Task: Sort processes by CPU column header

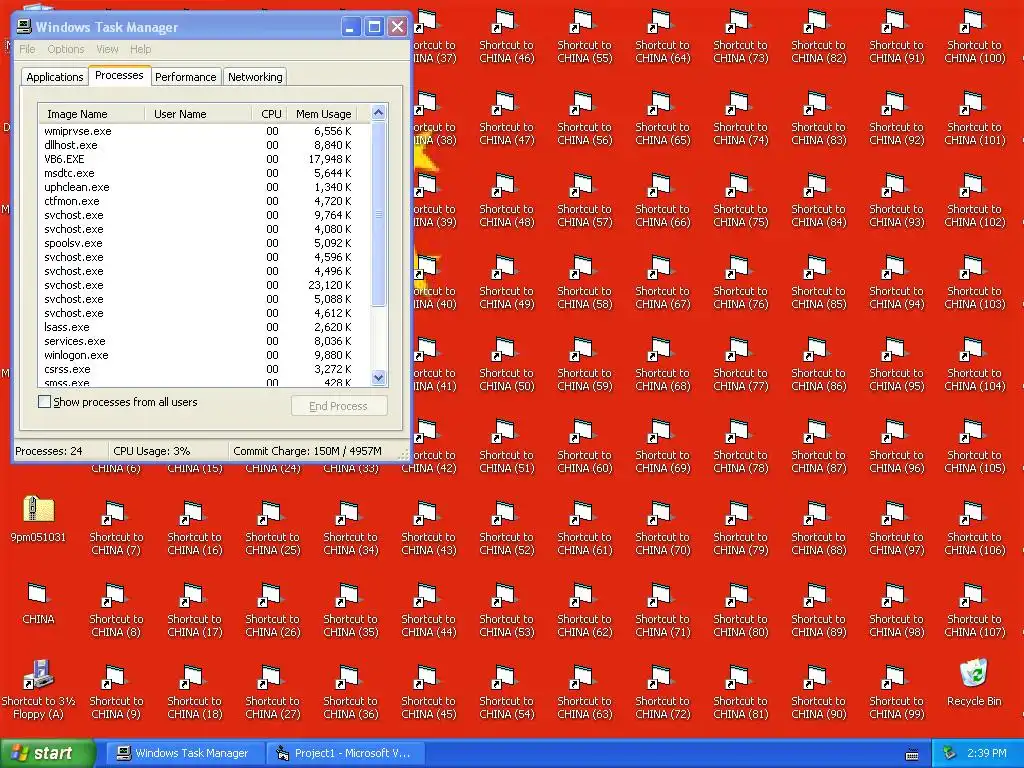Action: [268, 114]
